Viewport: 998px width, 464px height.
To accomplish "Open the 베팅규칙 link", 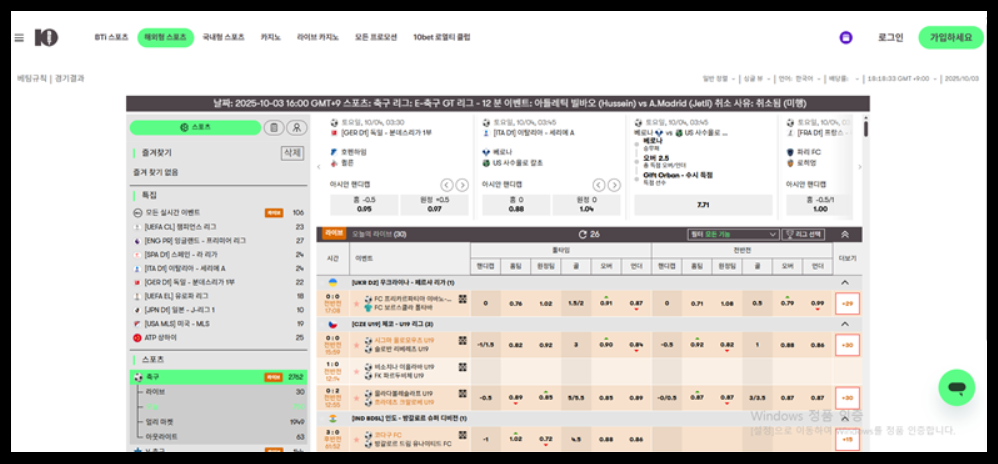I will [31, 79].
